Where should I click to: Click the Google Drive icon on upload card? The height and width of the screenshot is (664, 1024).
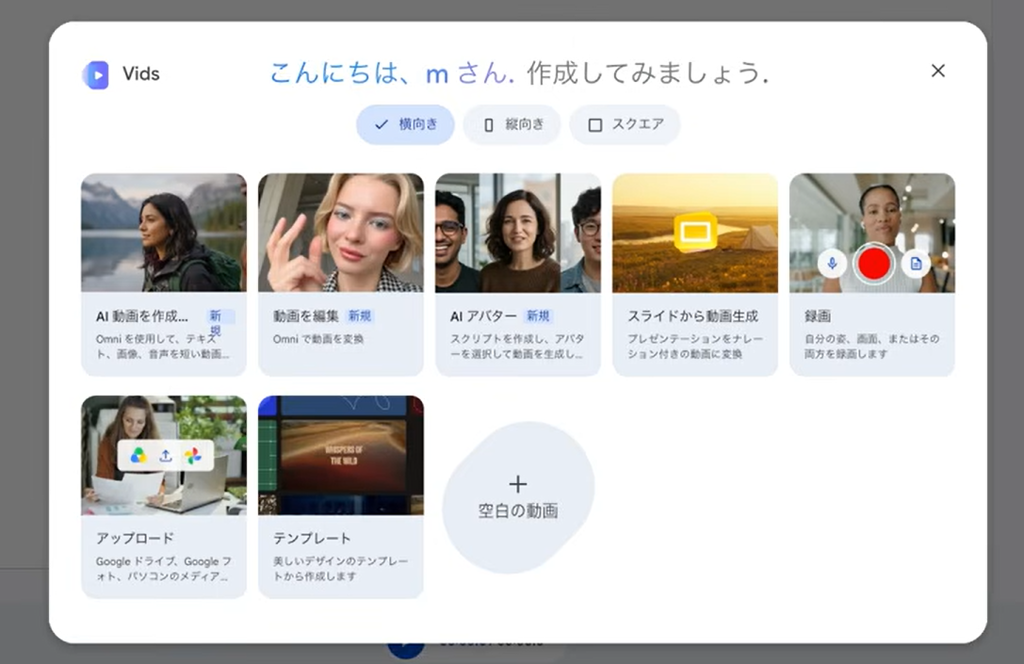(x=138, y=456)
